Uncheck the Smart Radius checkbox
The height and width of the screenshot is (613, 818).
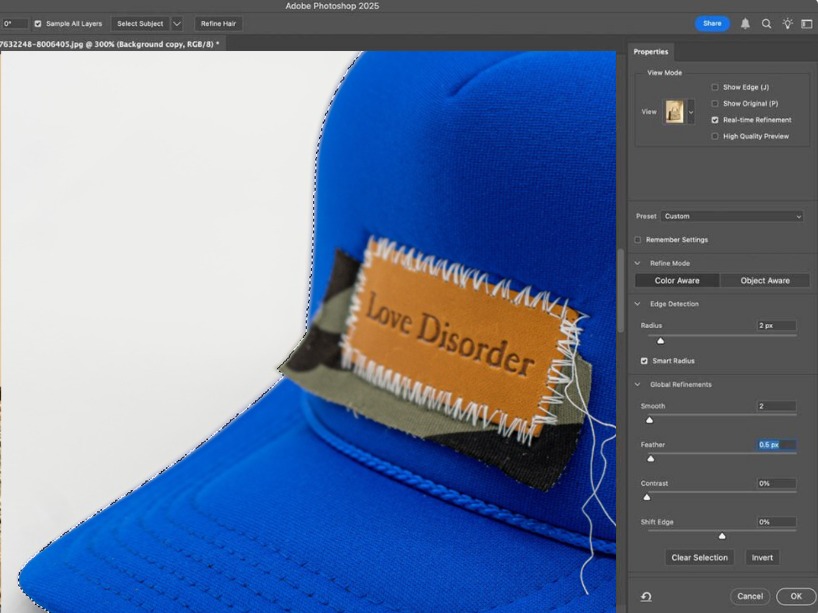click(644, 361)
